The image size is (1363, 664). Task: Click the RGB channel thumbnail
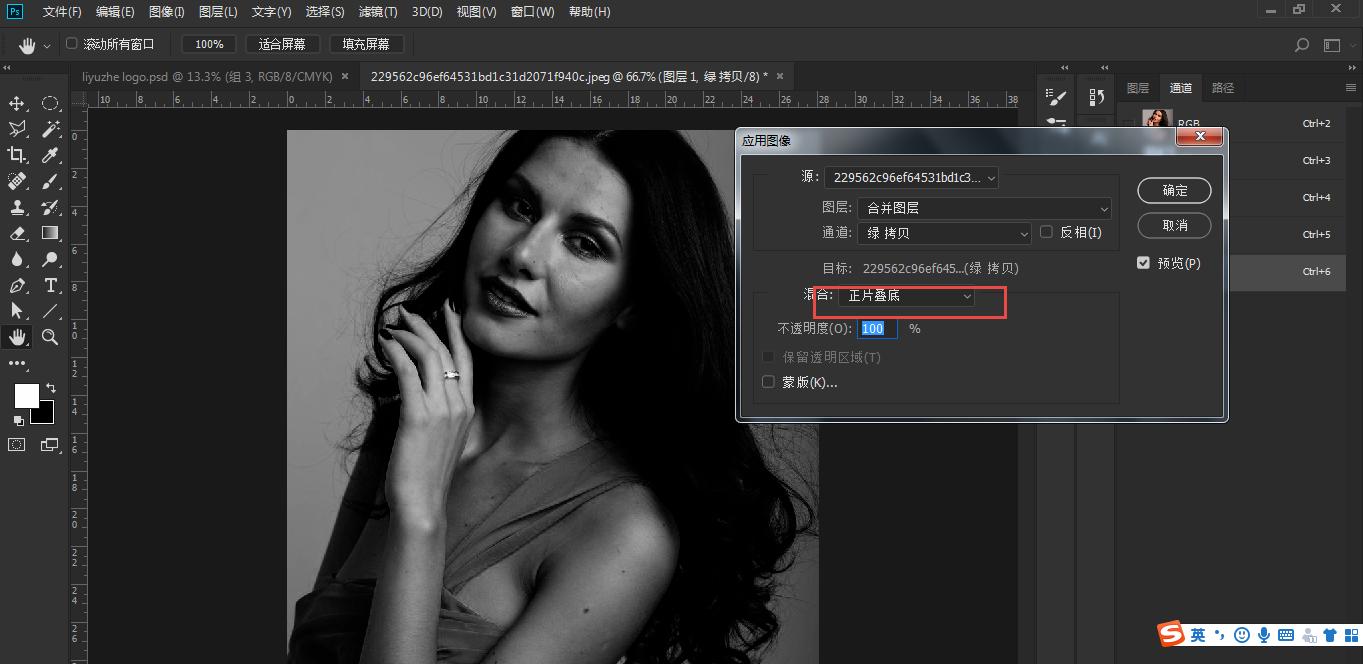coord(1157,120)
